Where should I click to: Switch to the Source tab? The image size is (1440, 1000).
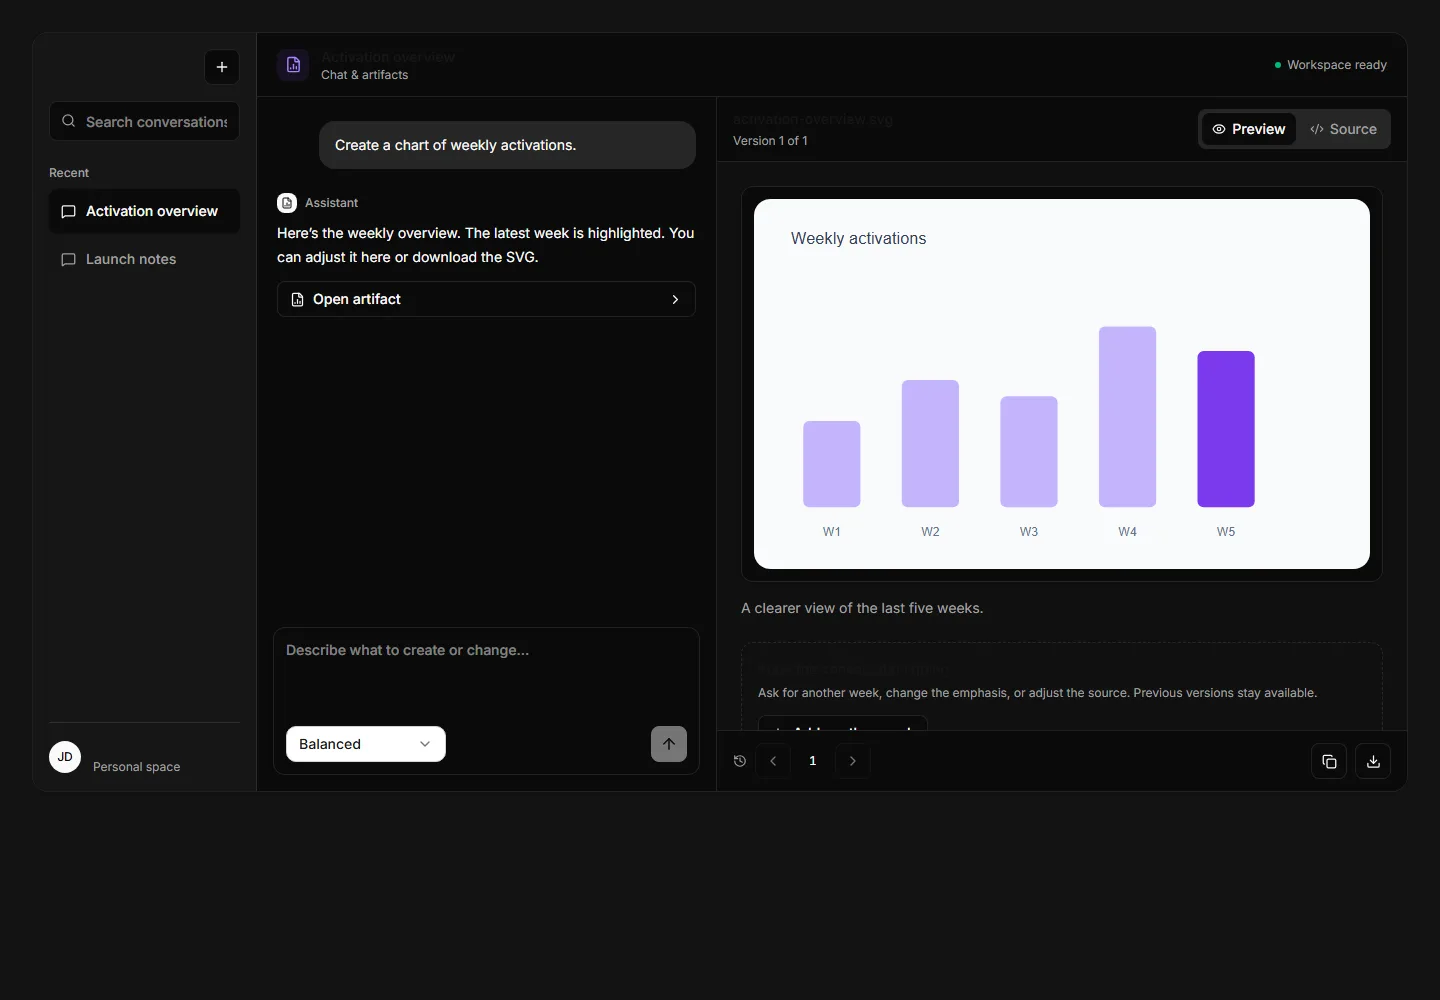[x=1343, y=129]
